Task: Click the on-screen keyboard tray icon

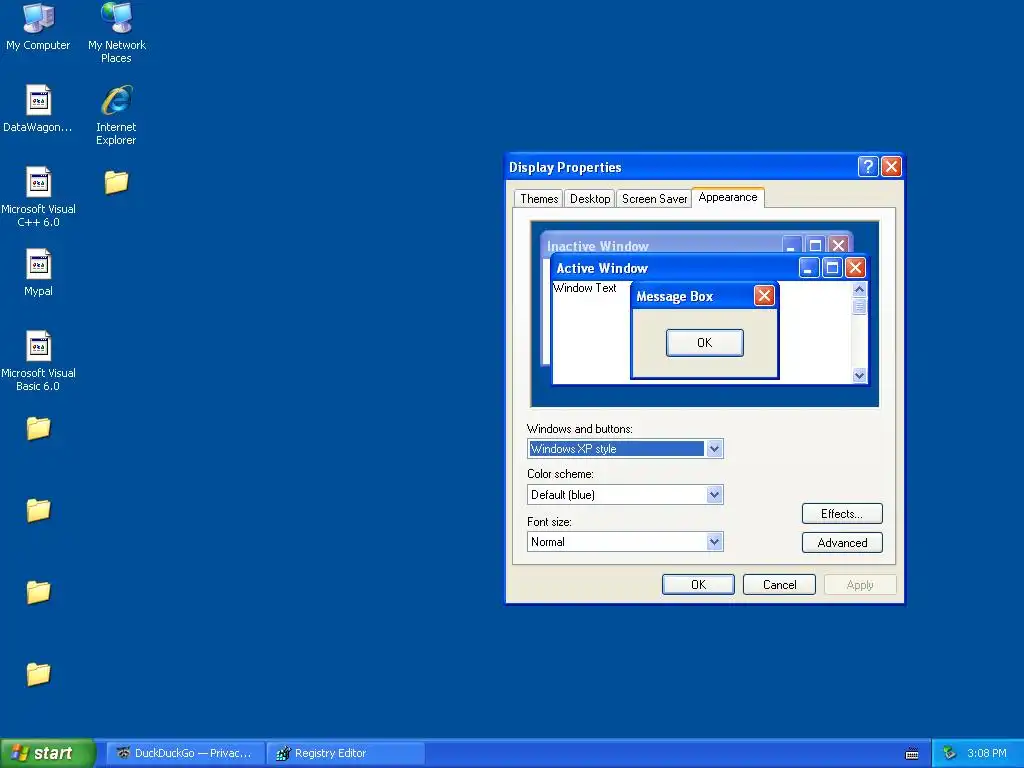Action: (x=912, y=754)
